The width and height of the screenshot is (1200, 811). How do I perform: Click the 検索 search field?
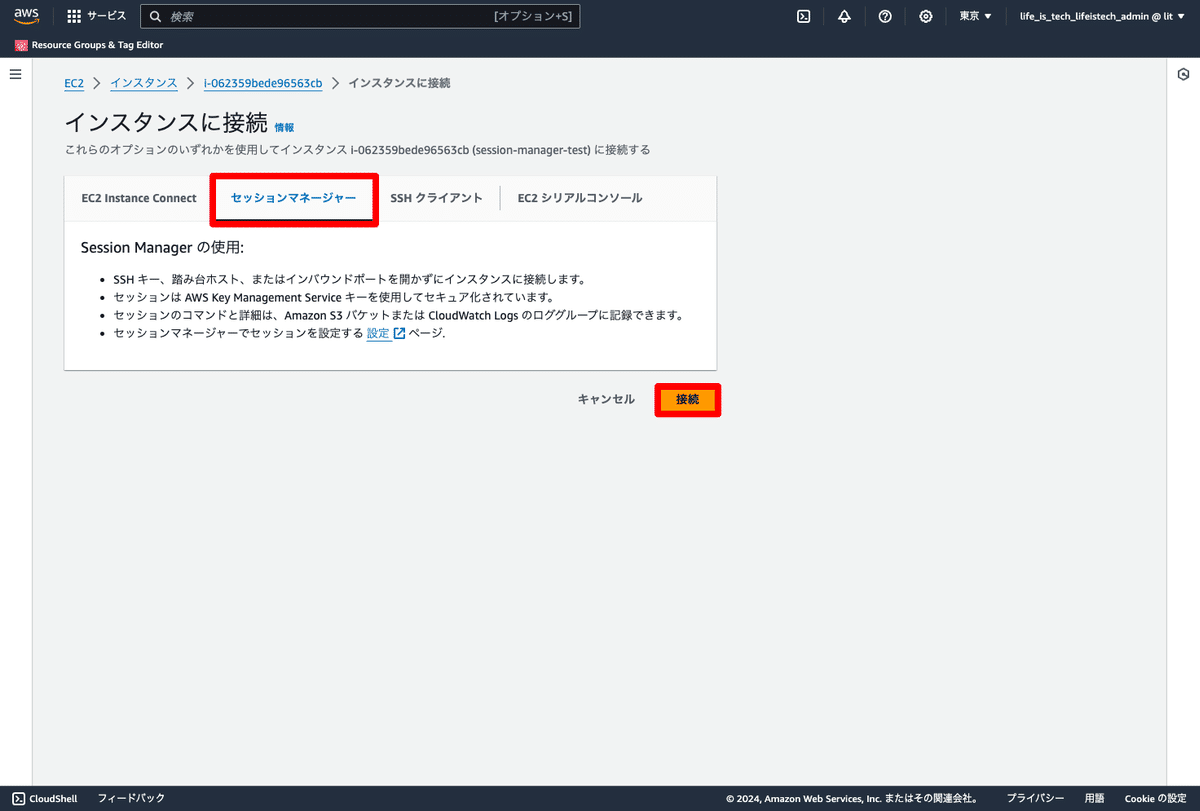coord(360,16)
